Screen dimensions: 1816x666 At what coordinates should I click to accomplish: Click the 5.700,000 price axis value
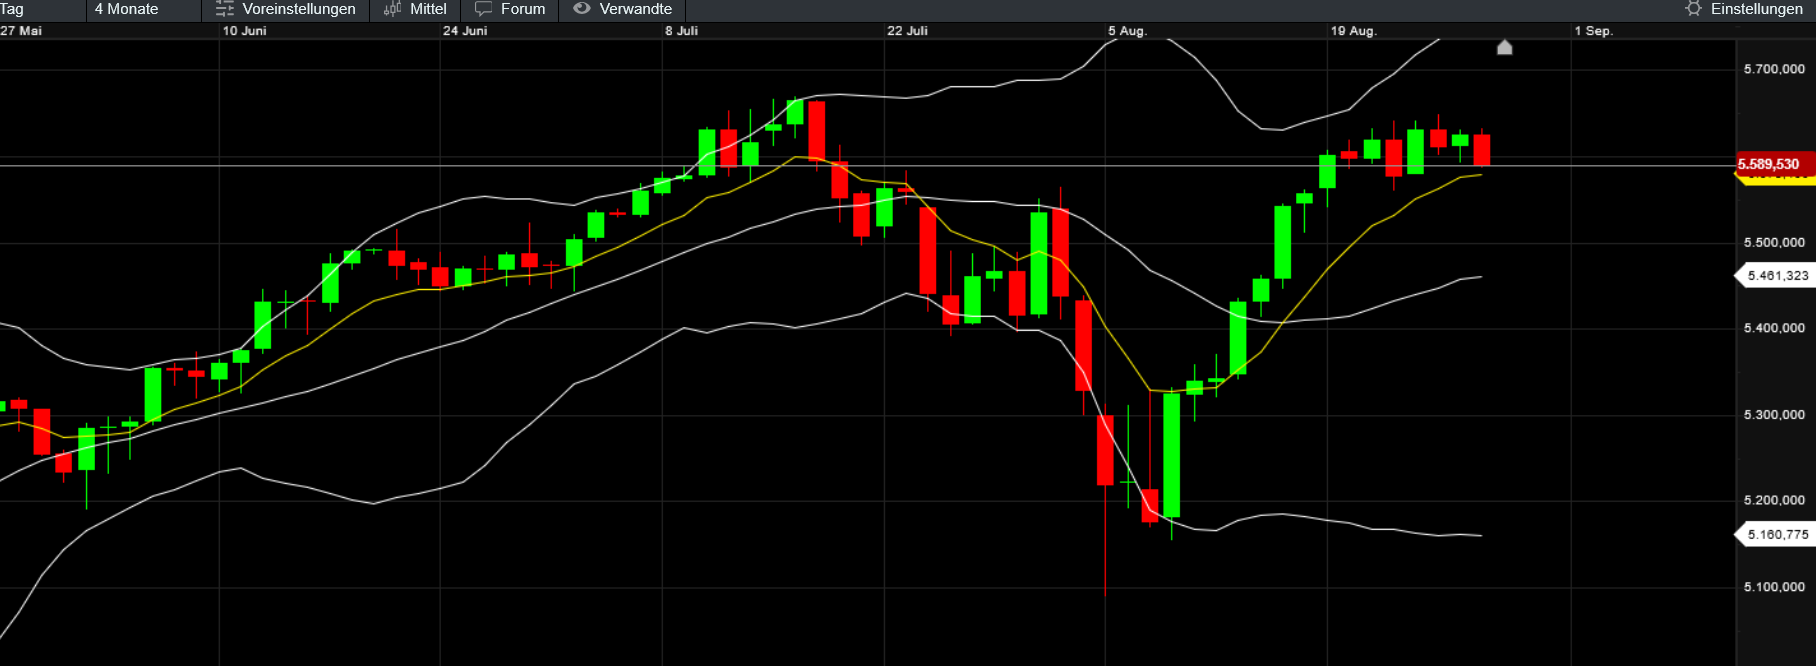click(x=1774, y=69)
